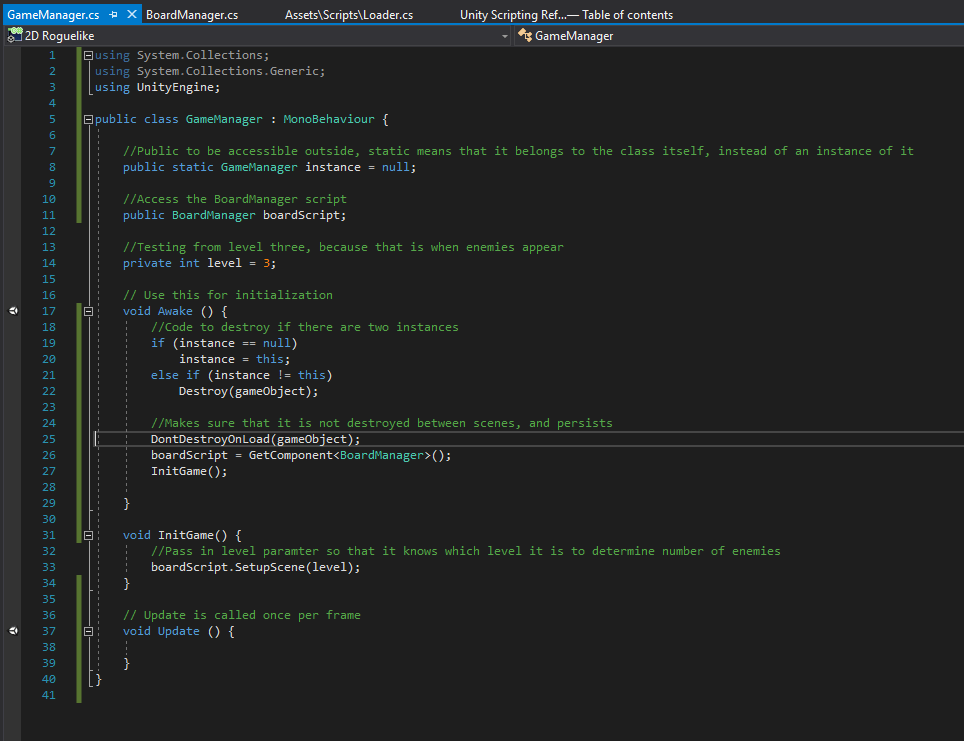
Task: Collapse the using directives block
Action: (x=89, y=55)
